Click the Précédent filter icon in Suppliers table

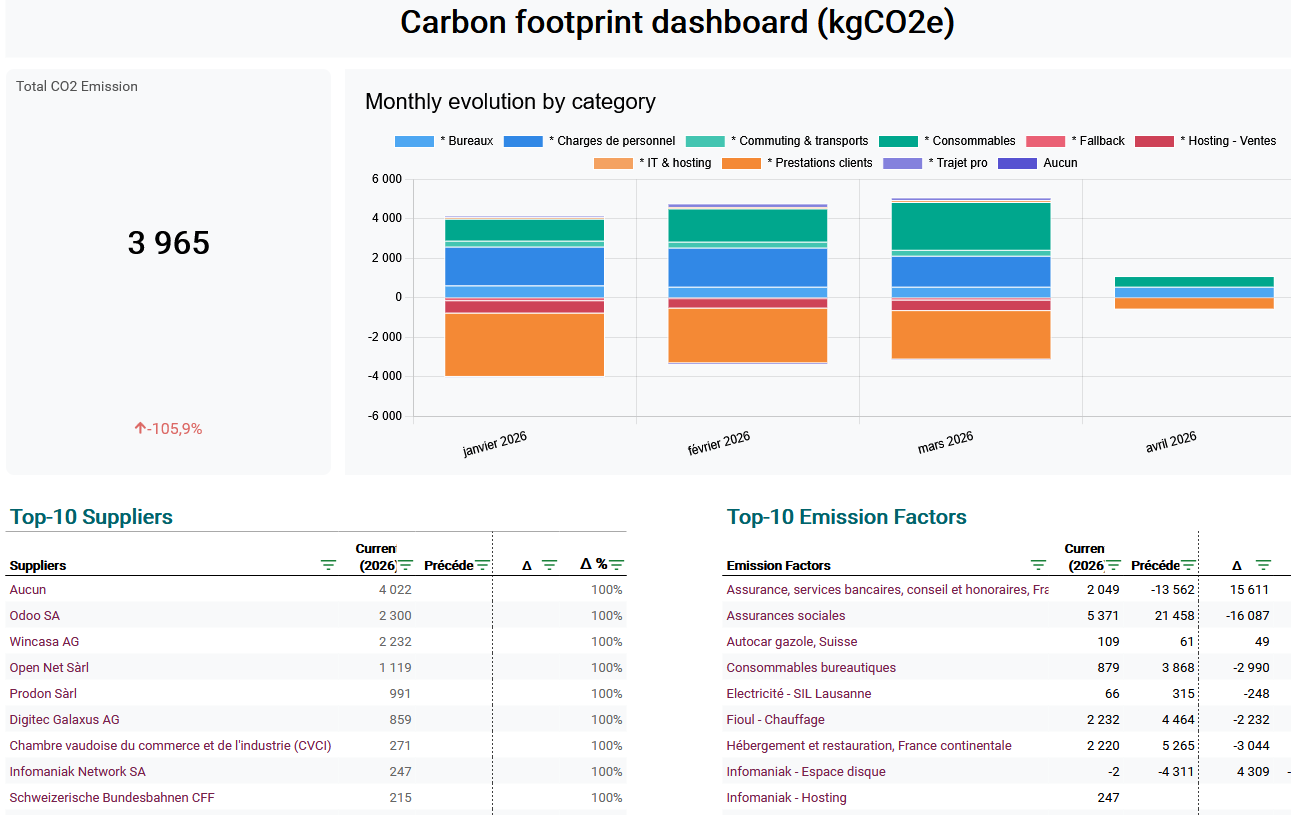[482, 565]
